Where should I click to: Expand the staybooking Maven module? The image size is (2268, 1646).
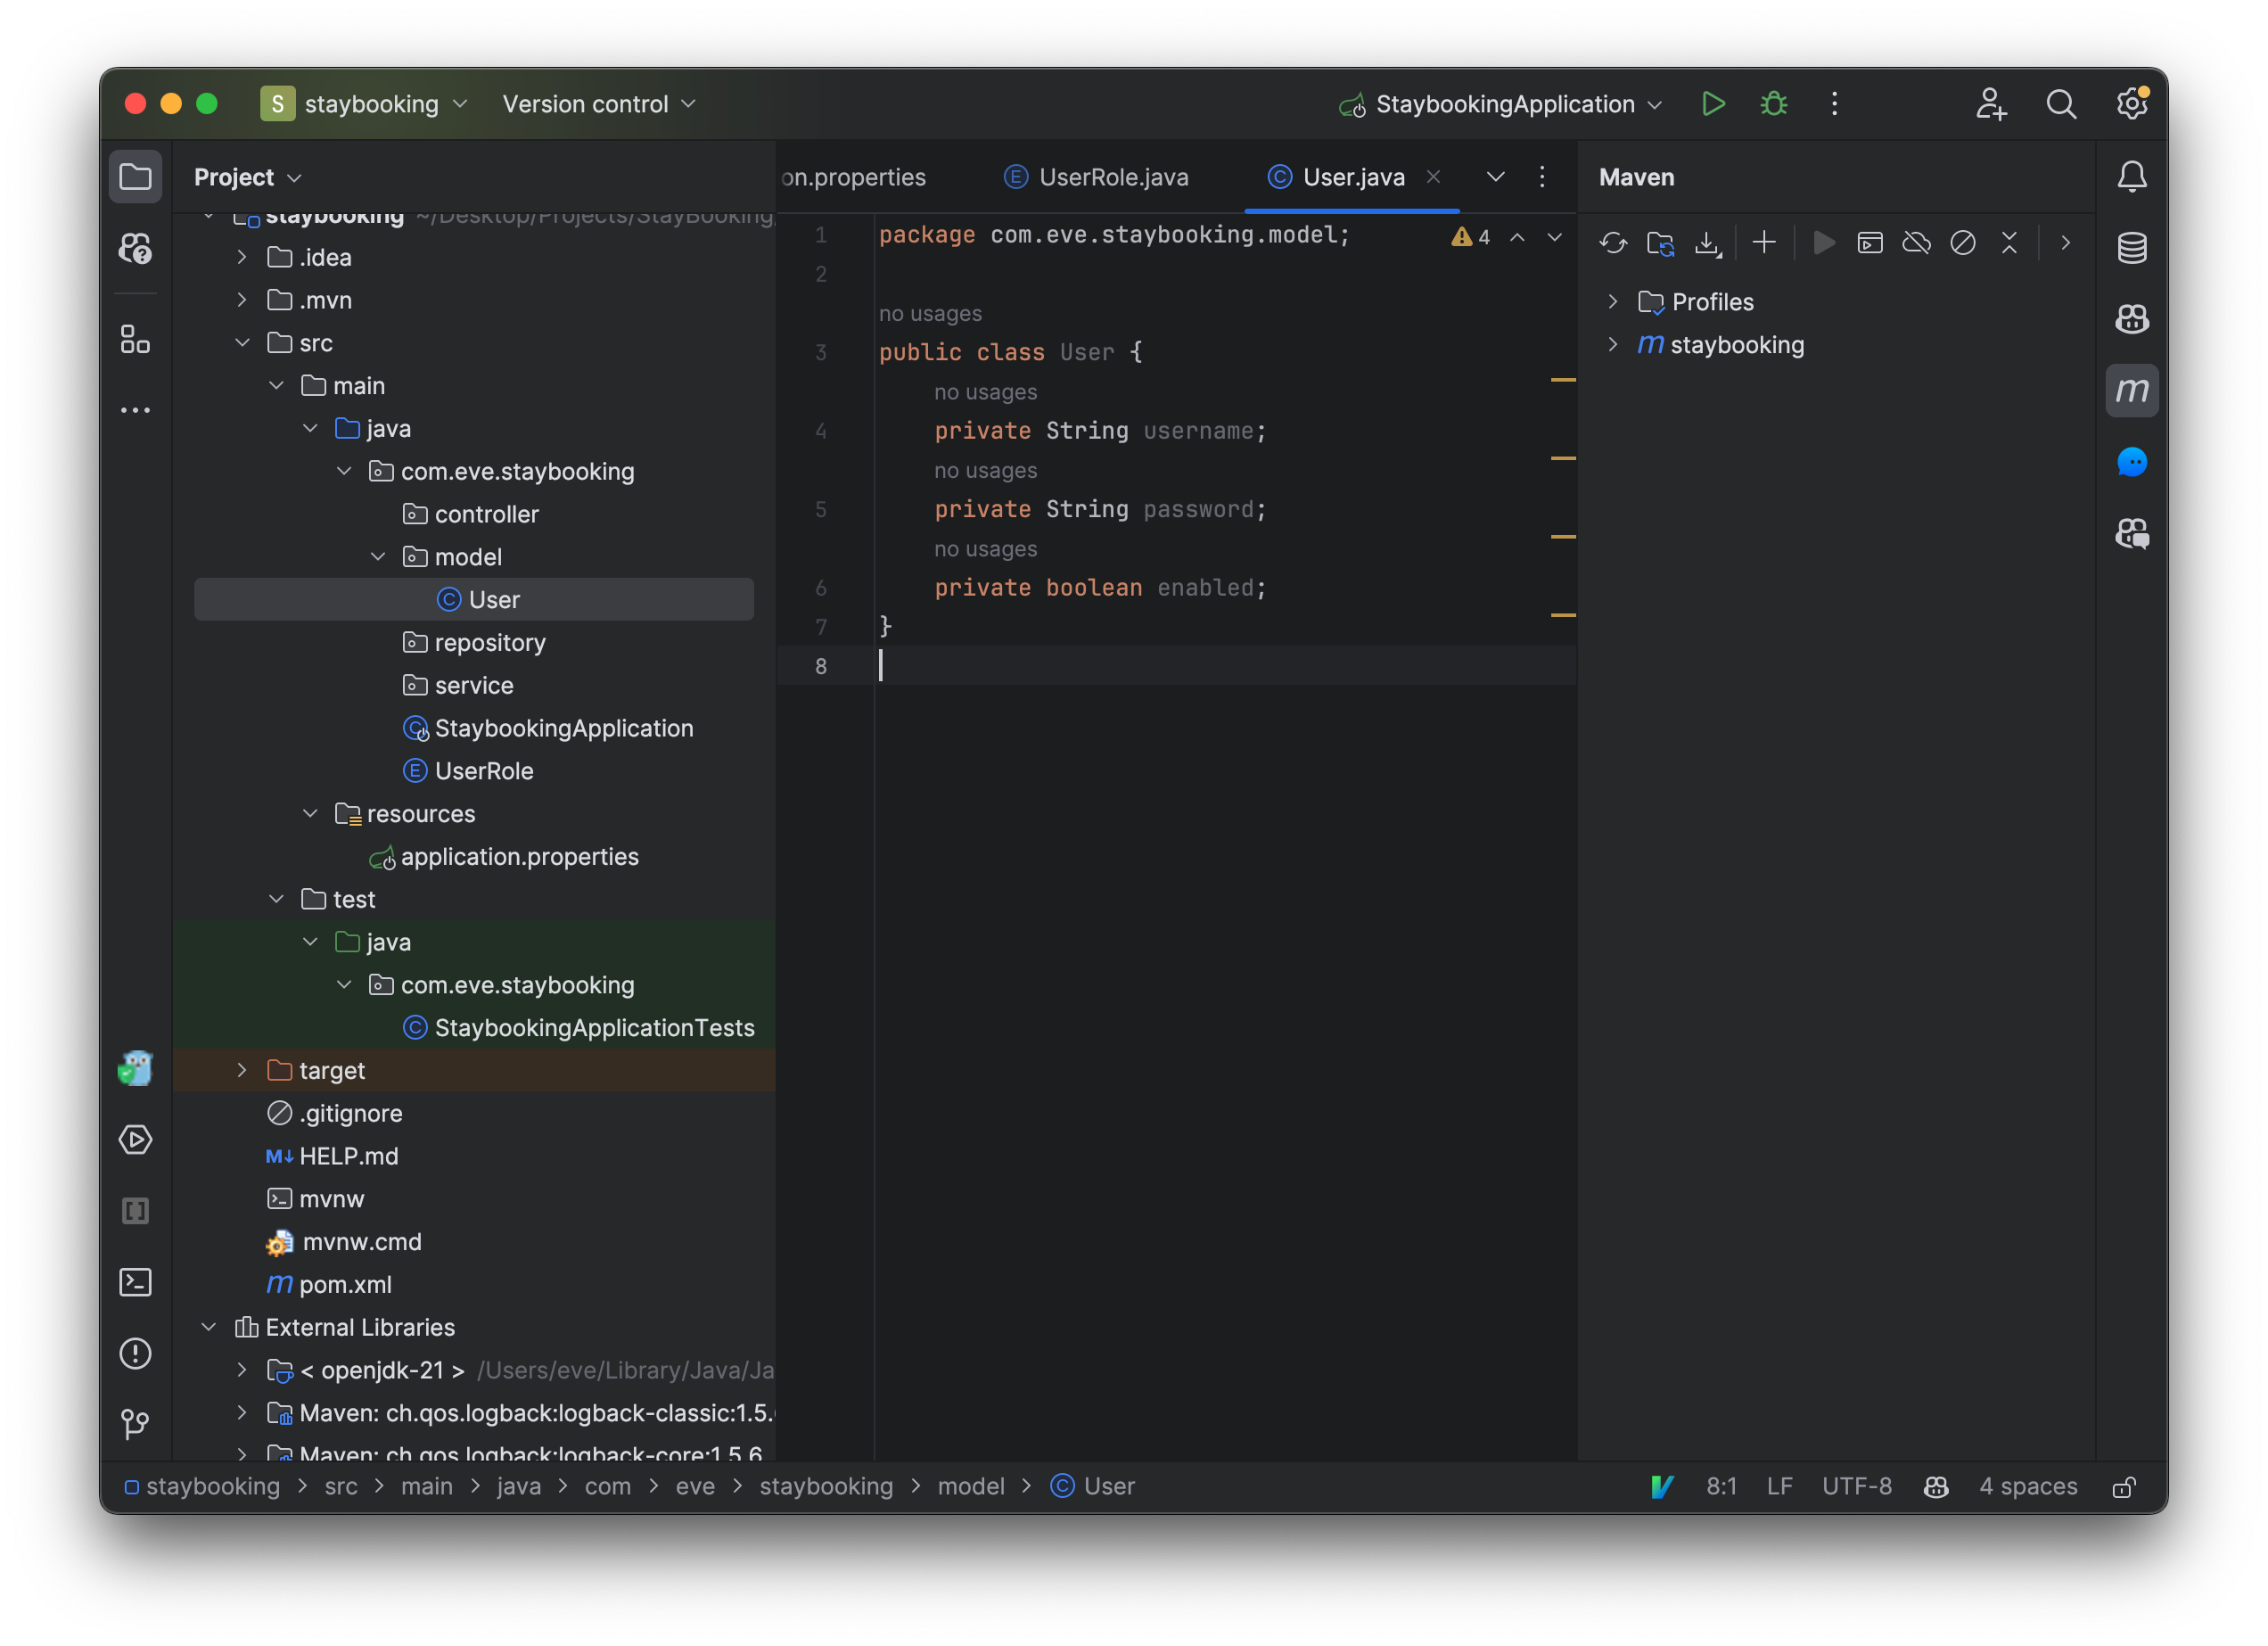1613,343
